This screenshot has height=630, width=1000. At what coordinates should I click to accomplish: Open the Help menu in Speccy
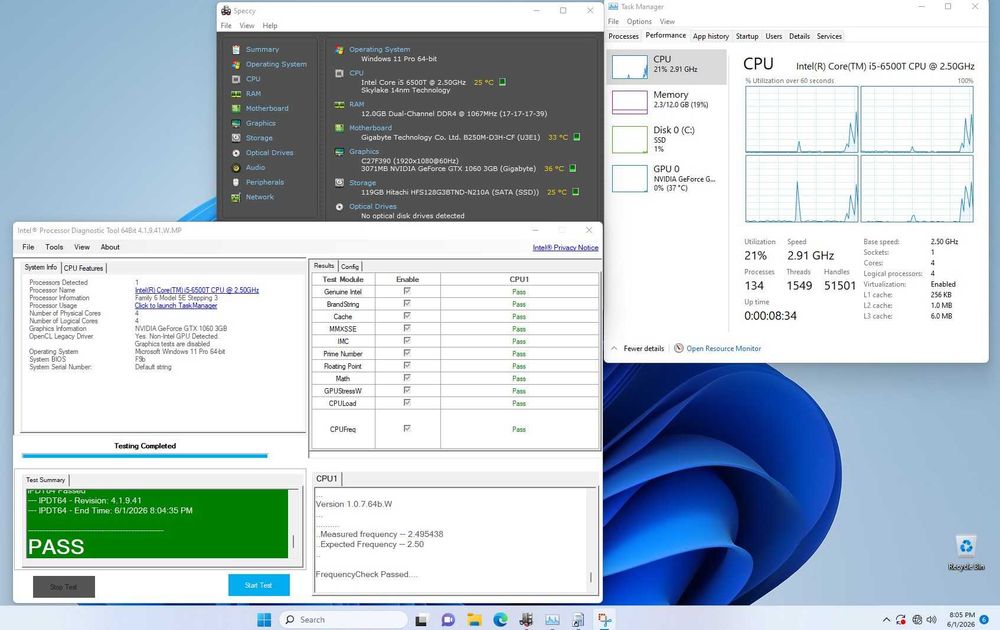(x=270, y=26)
